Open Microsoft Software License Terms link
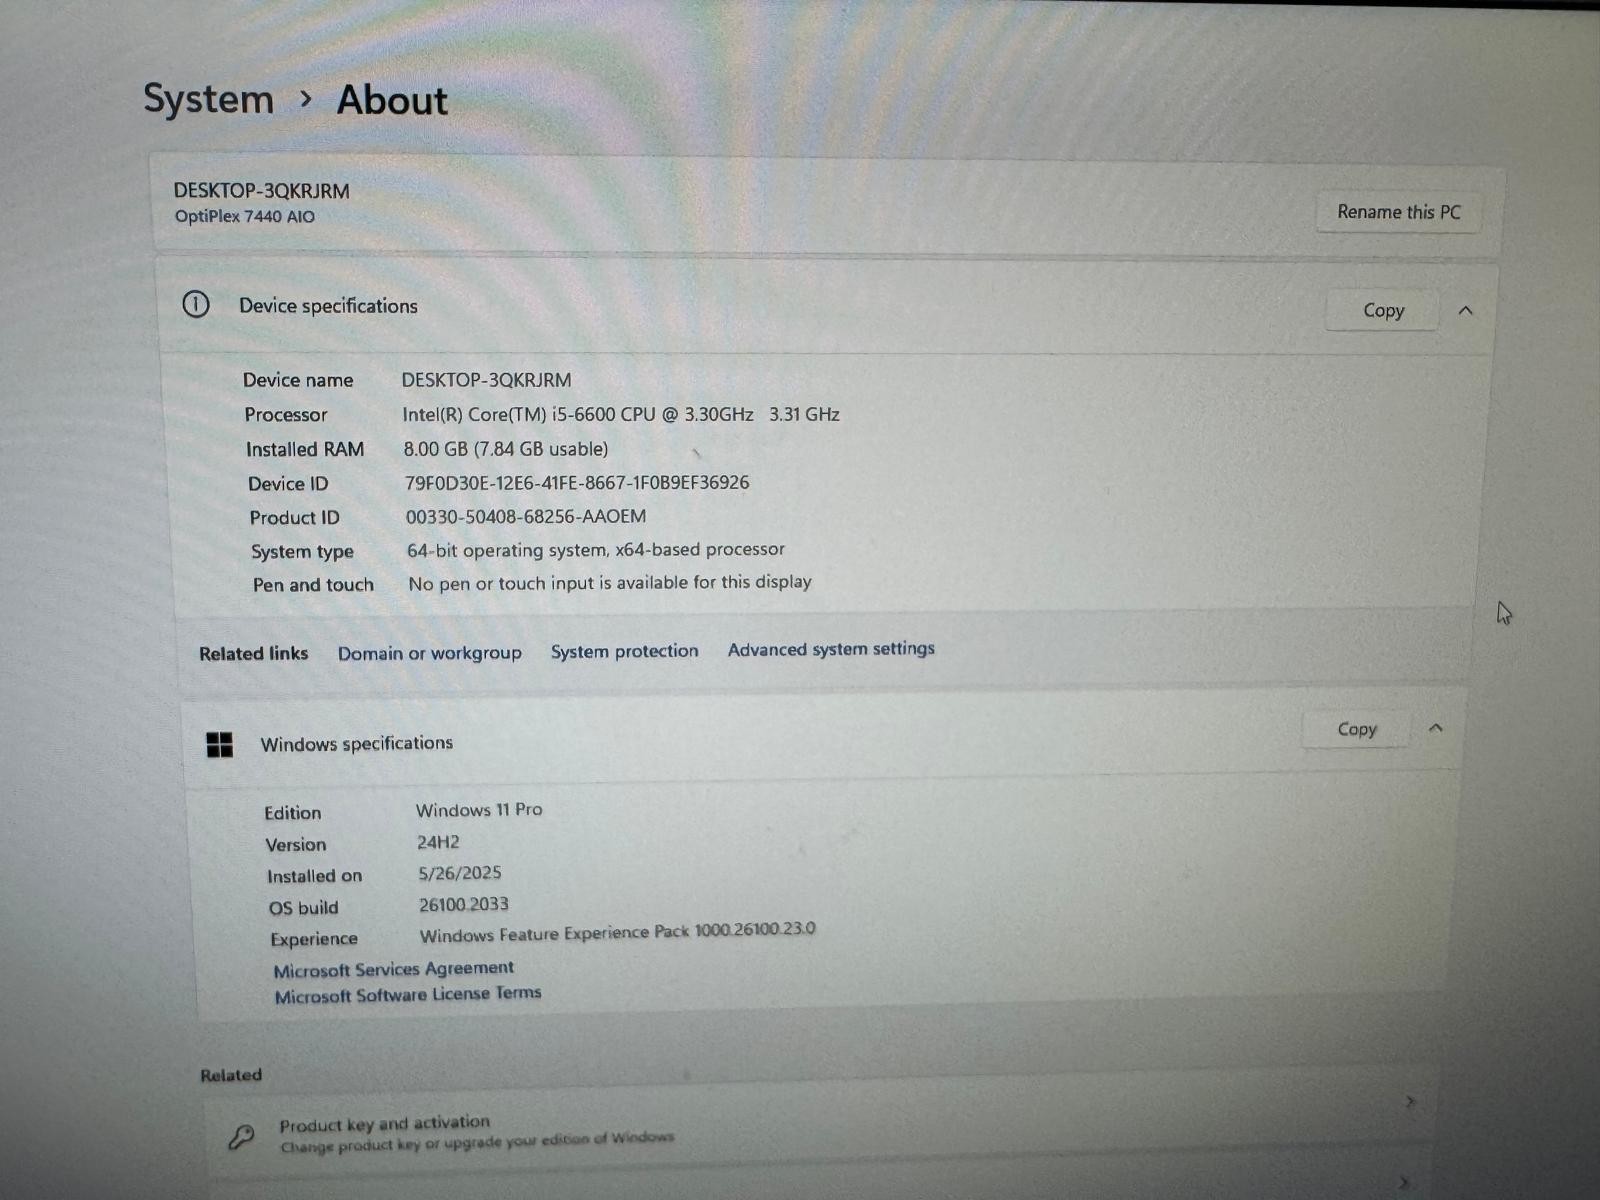This screenshot has width=1600, height=1200. click(x=408, y=995)
